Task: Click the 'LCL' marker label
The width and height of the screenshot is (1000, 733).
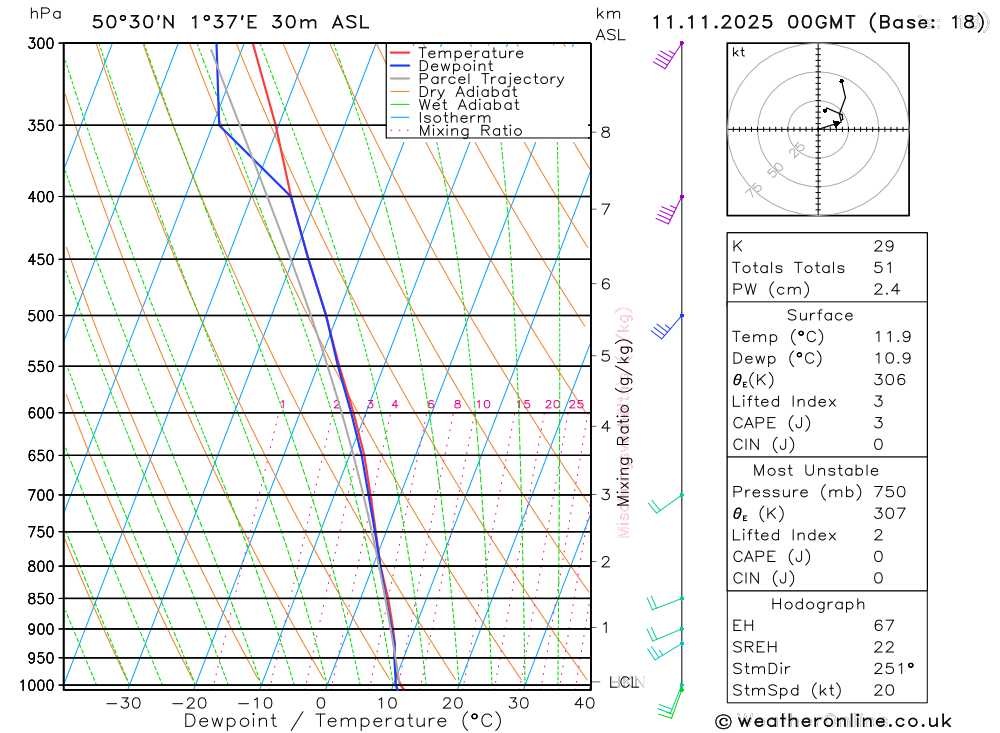Action: [x=624, y=683]
